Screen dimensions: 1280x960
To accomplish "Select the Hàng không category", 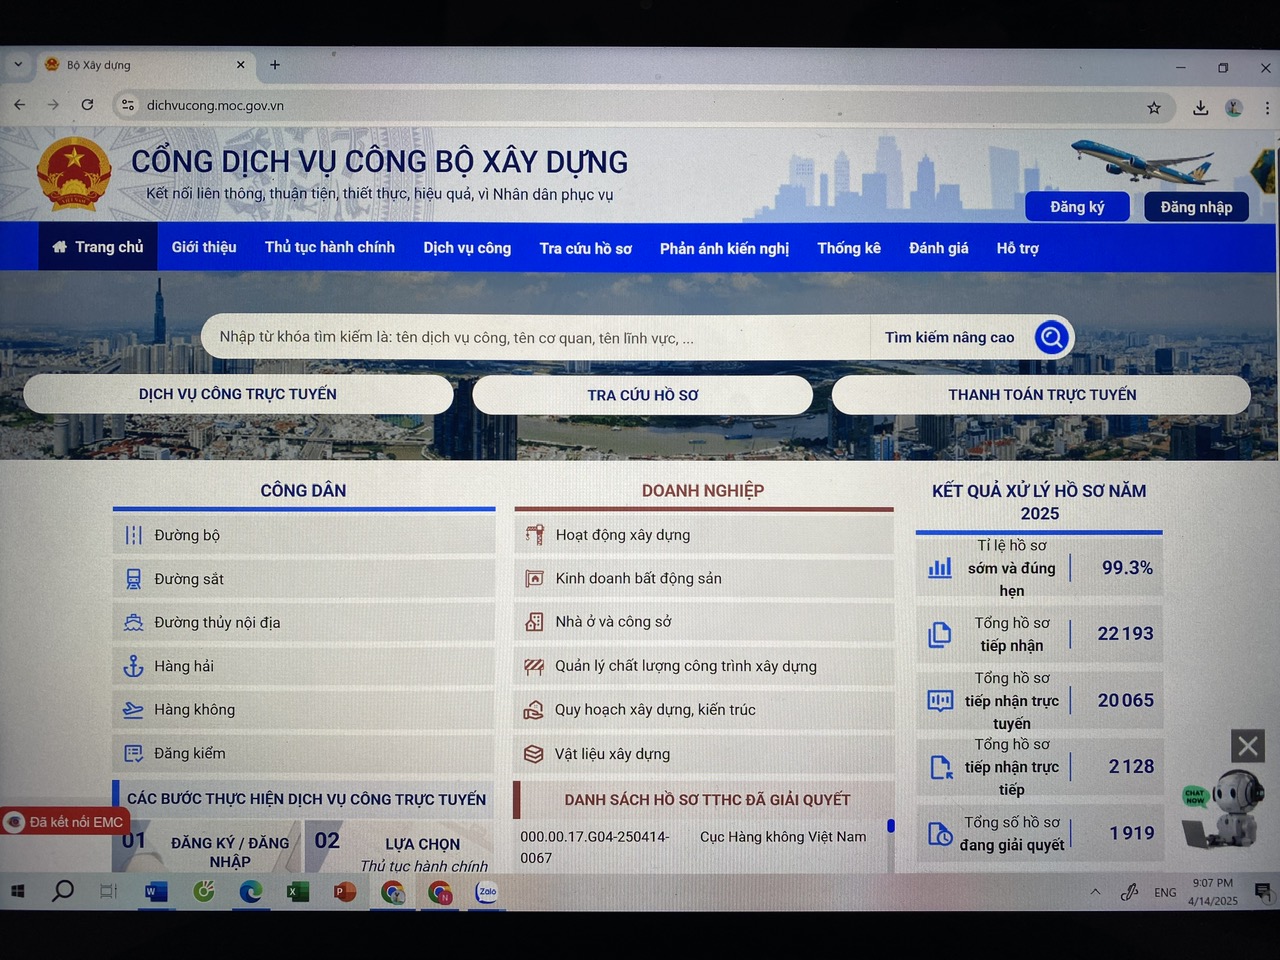I will click(x=194, y=710).
